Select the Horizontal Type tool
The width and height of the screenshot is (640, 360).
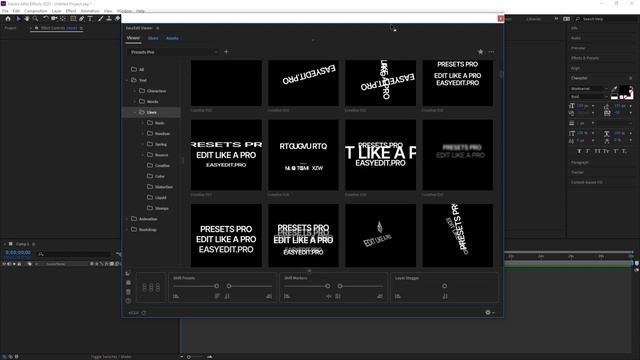[90, 19]
